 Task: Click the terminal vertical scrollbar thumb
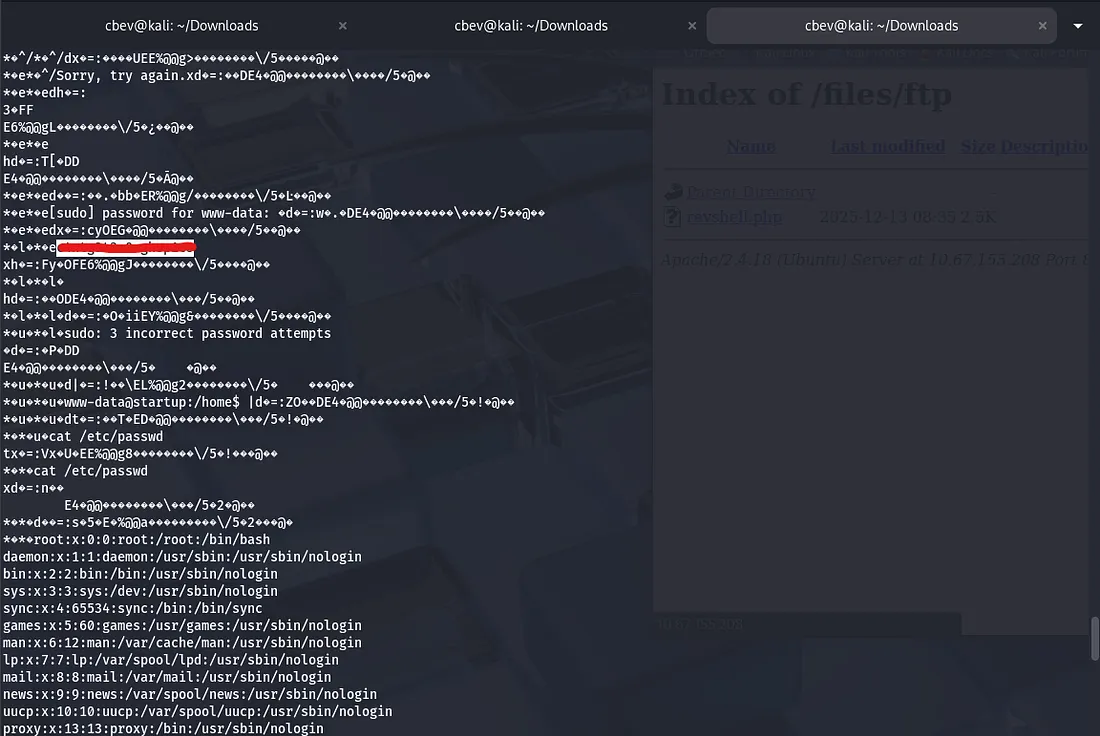tap(1094, 638)
